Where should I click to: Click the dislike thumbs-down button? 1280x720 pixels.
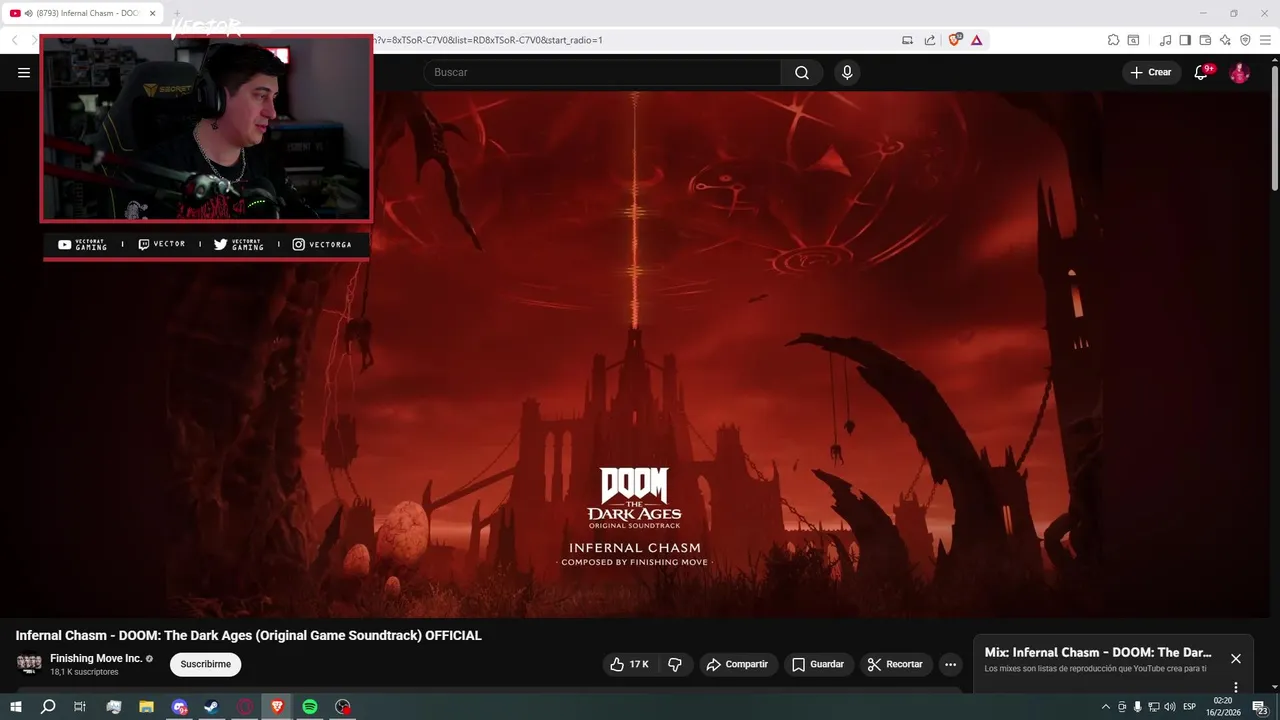point(675,664)
